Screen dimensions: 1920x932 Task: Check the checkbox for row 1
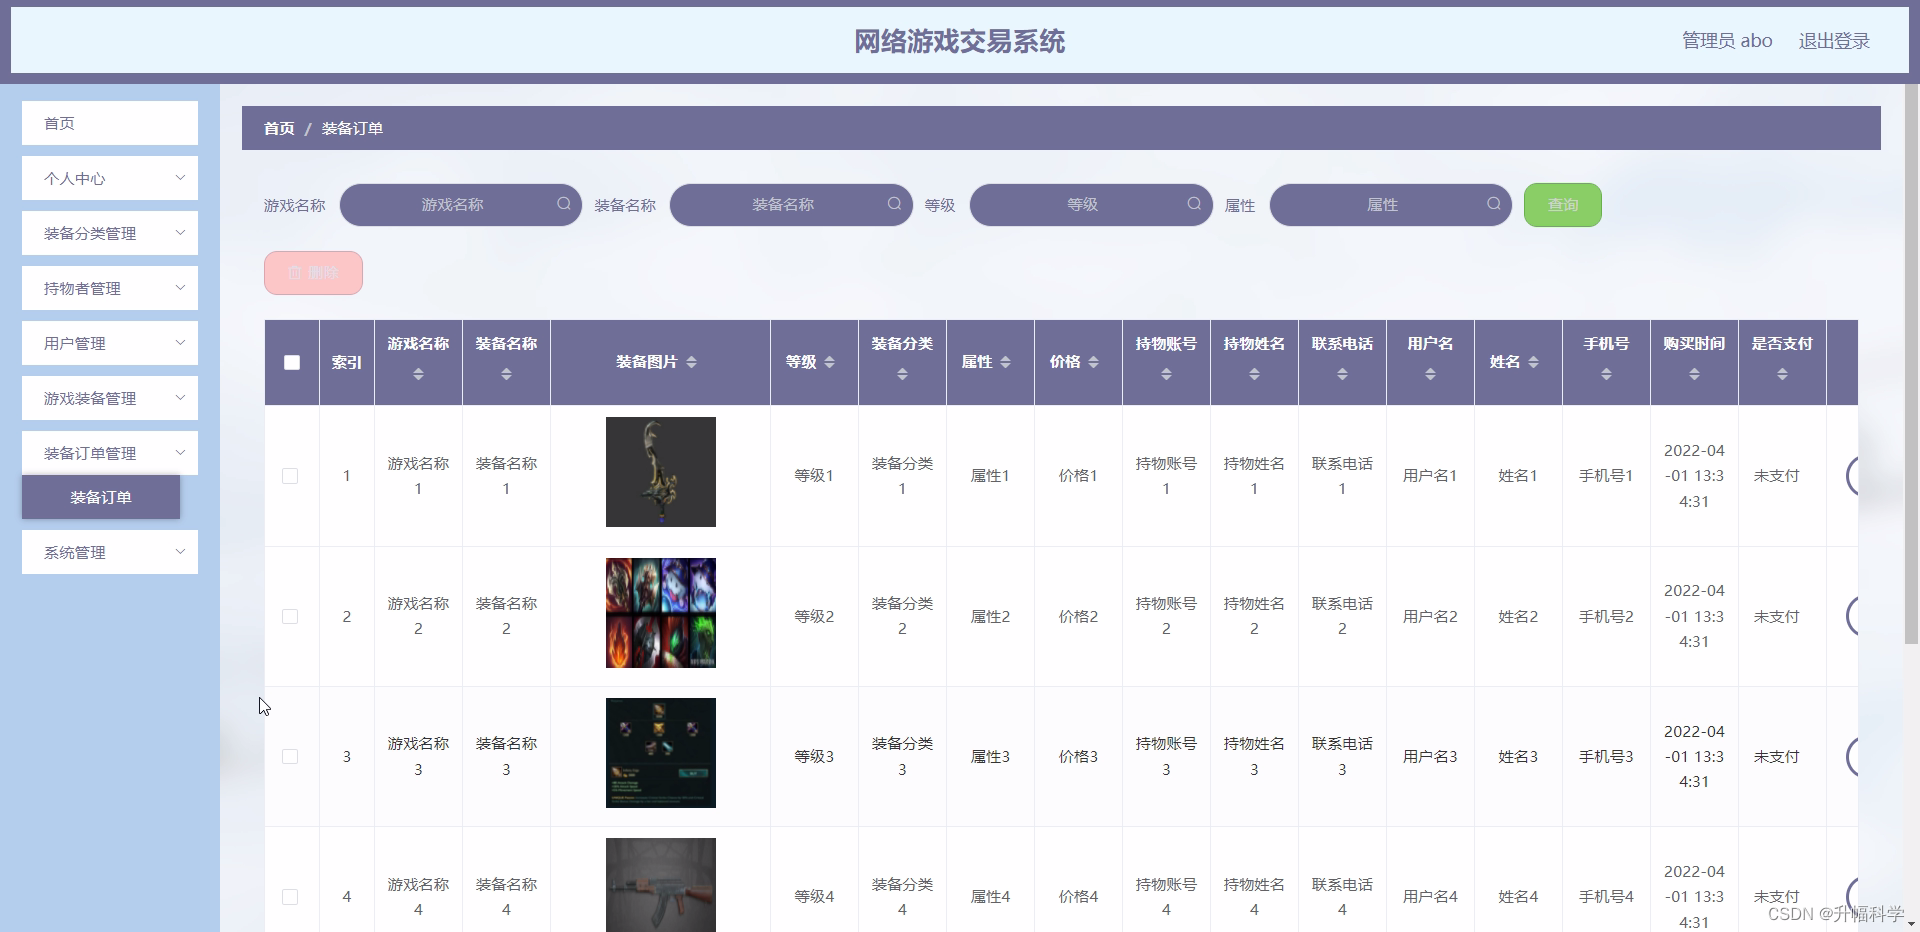pyautogui.click(x=290, y=476)
